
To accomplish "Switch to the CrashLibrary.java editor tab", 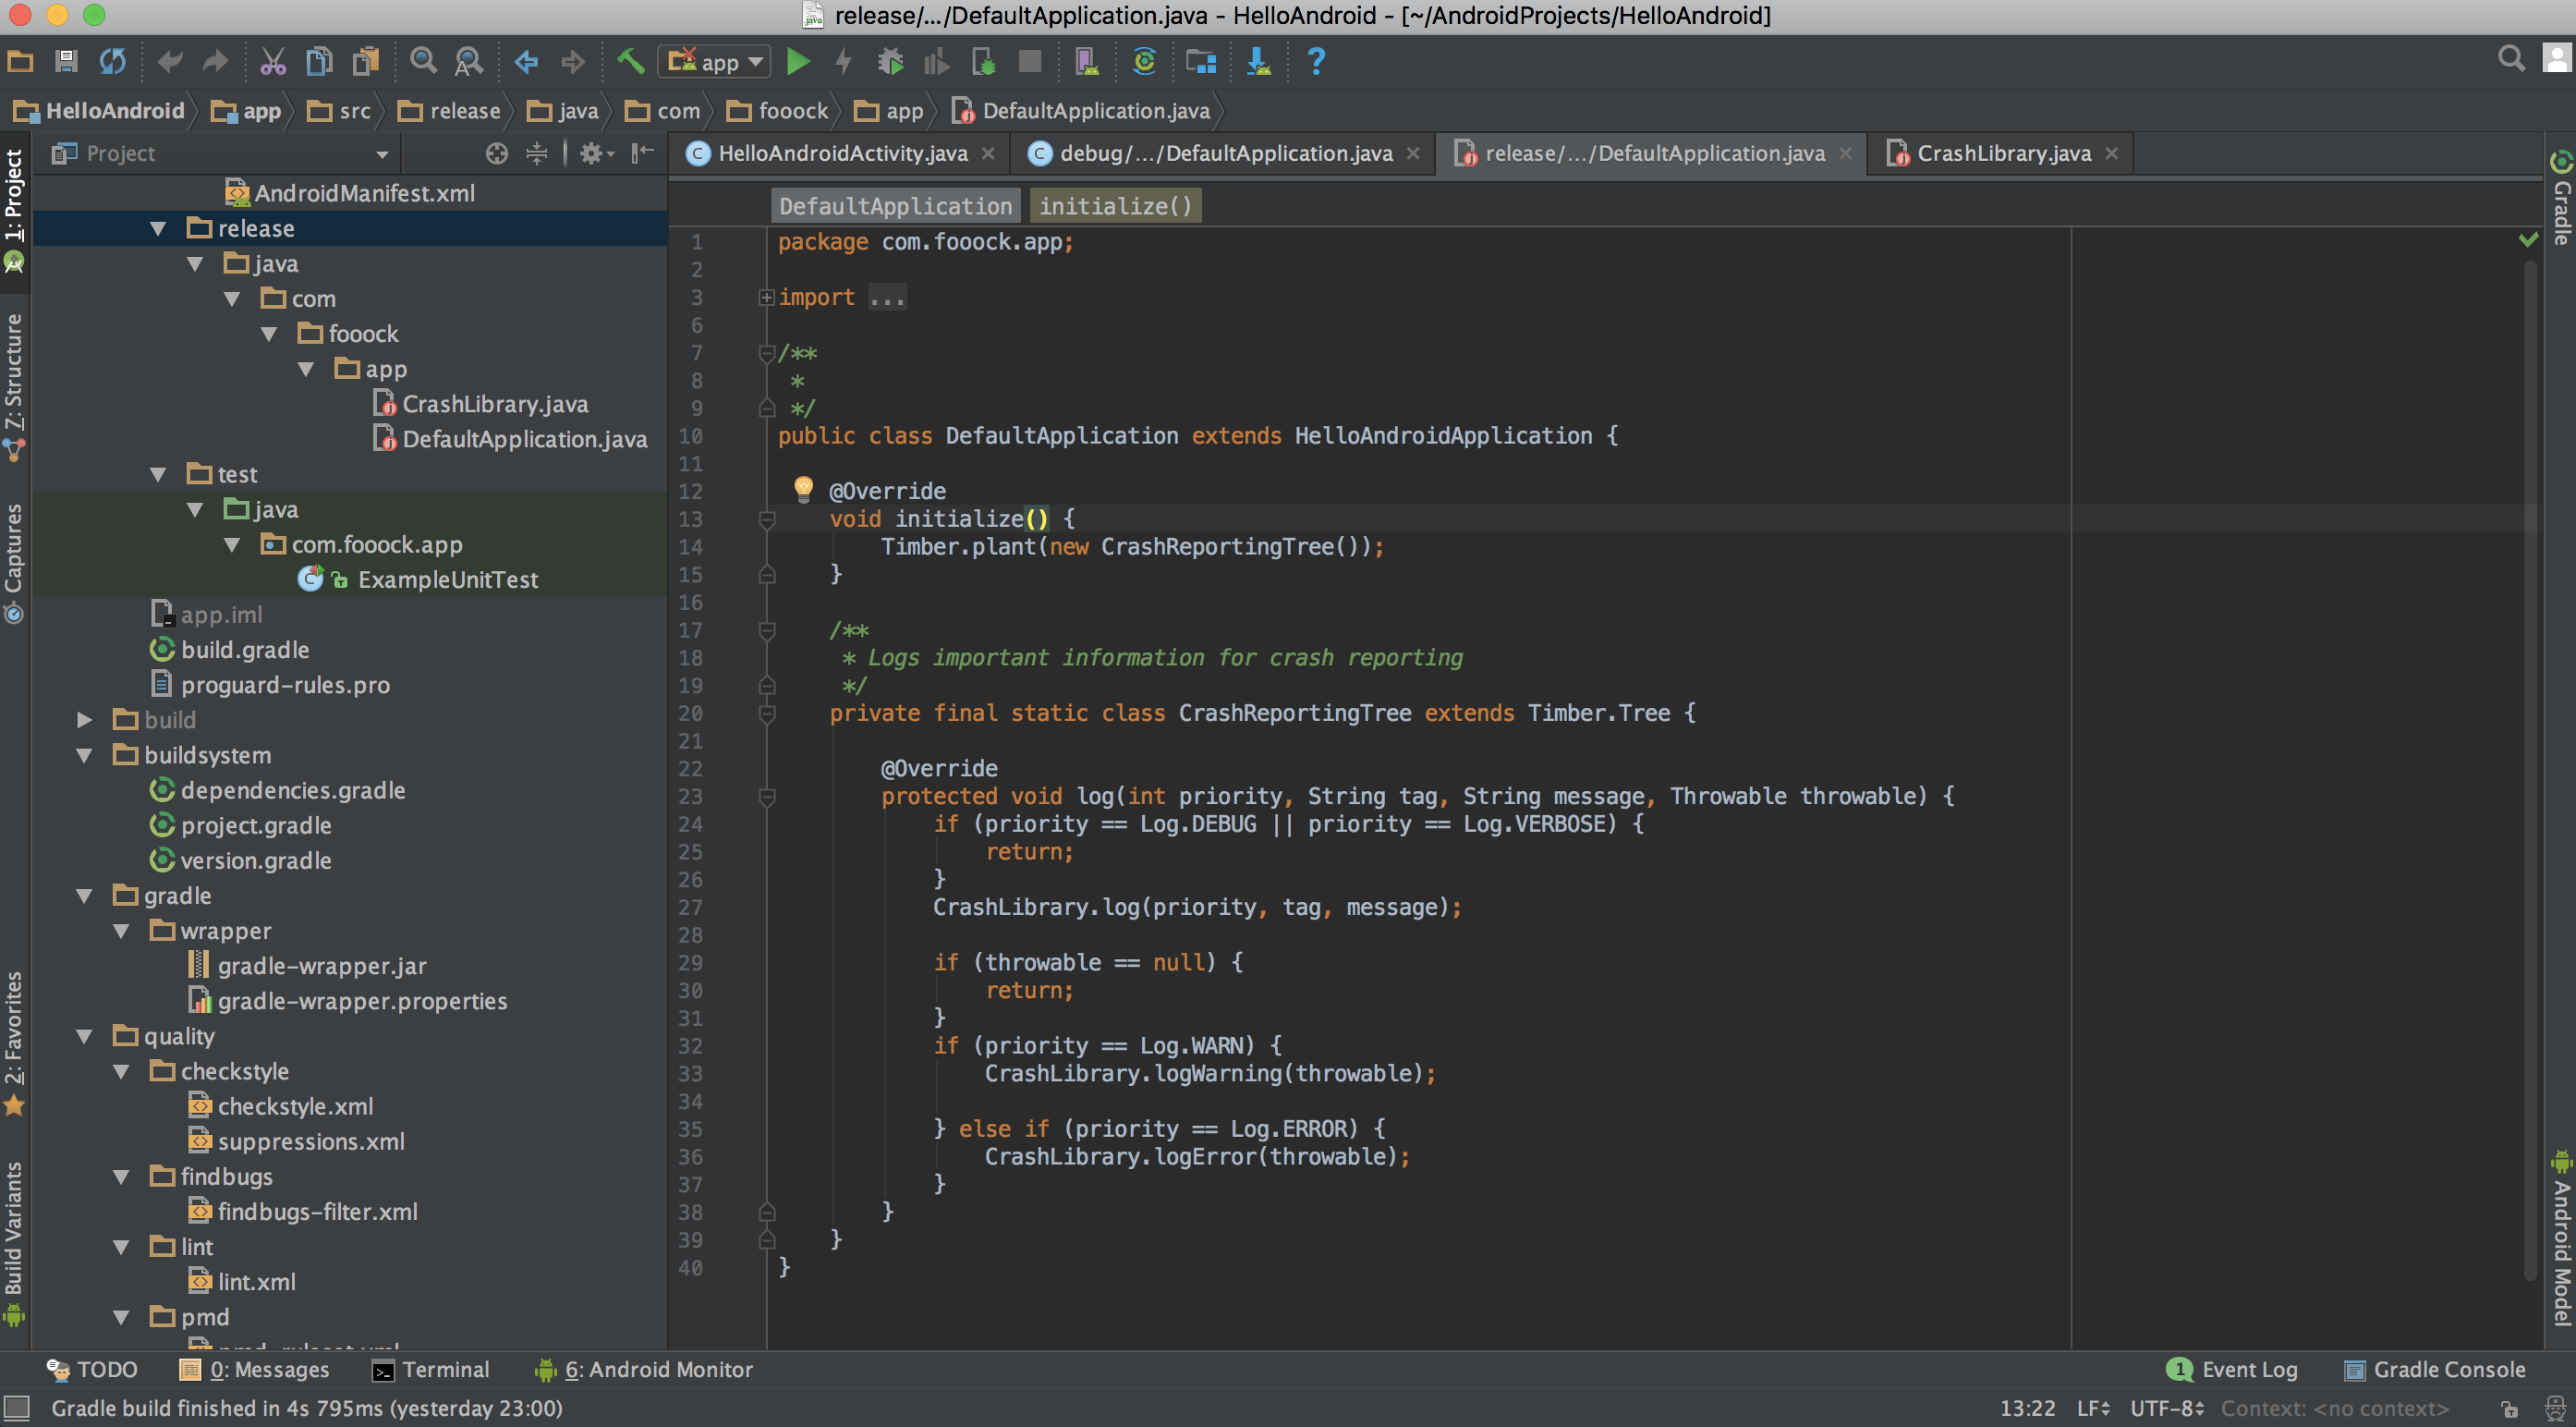I will 2003,153.
